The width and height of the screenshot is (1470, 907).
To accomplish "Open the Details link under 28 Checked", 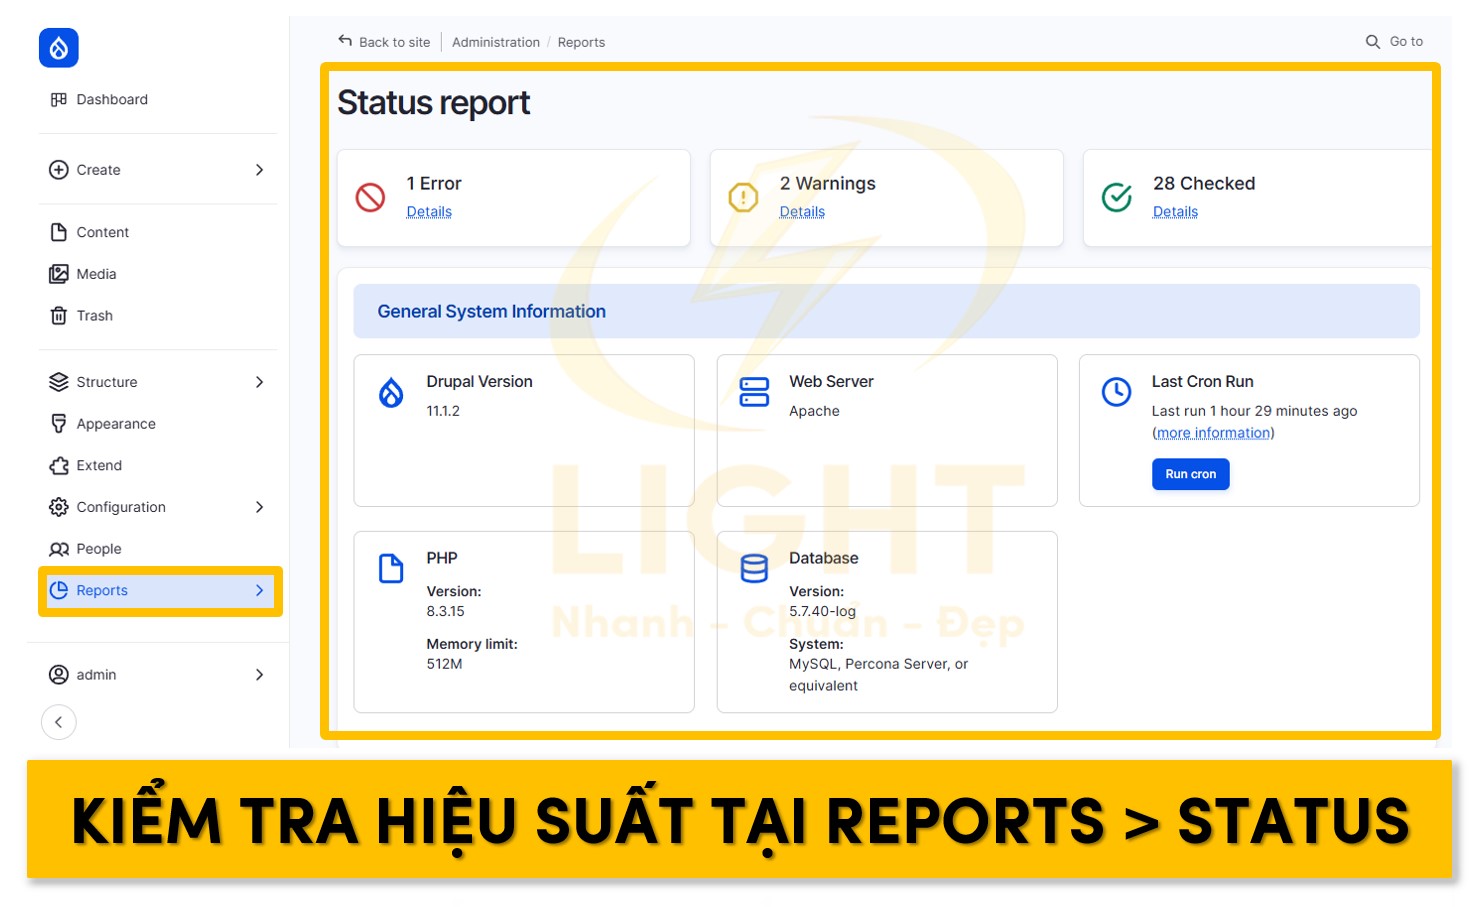I will (x=1175, y=212).
